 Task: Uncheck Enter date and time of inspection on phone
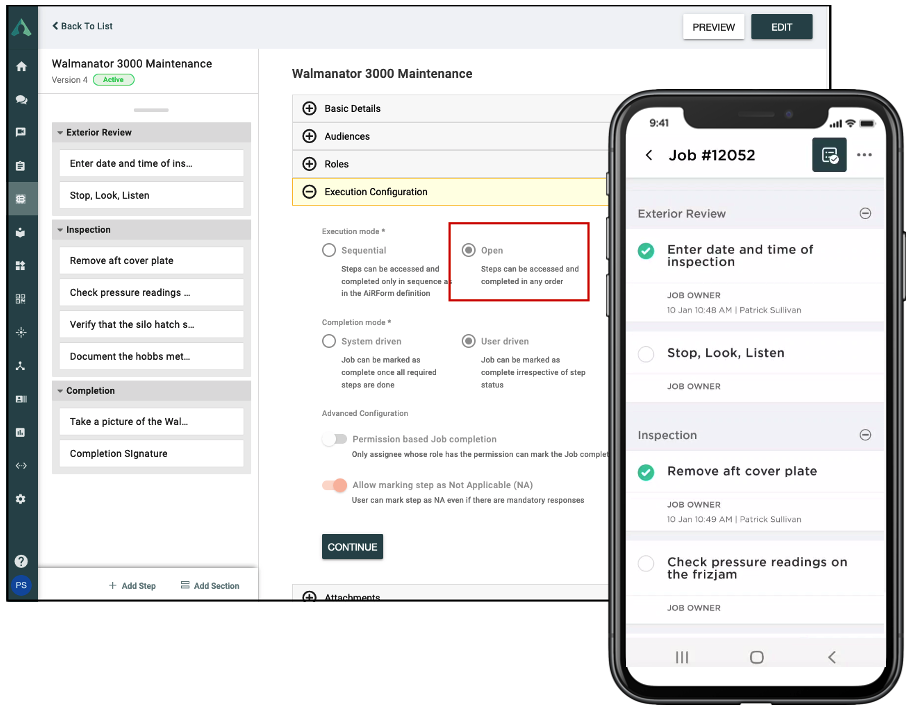coord(646,251)
